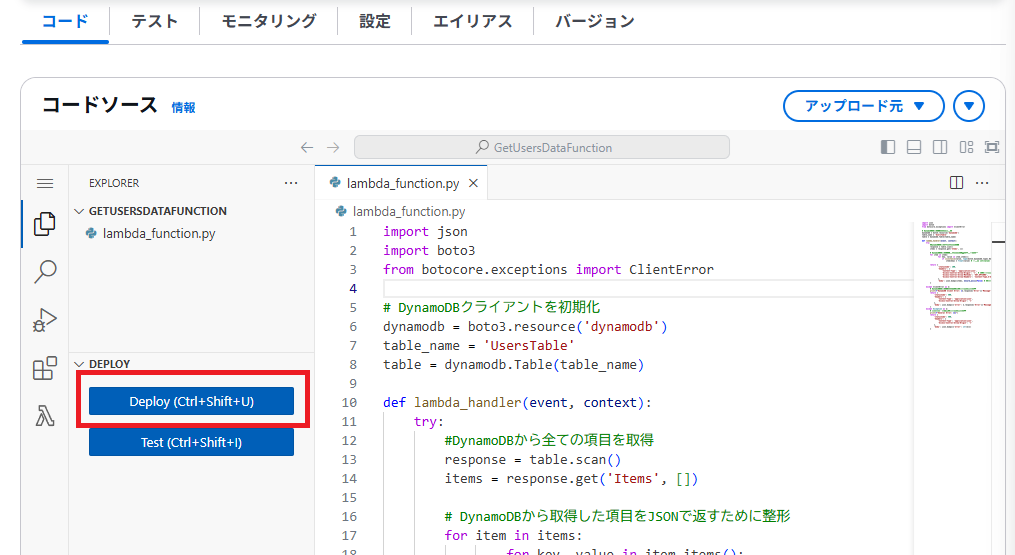Click the Test (Ctrl+Shift+I) button
1015x555 pixels.
191,442
